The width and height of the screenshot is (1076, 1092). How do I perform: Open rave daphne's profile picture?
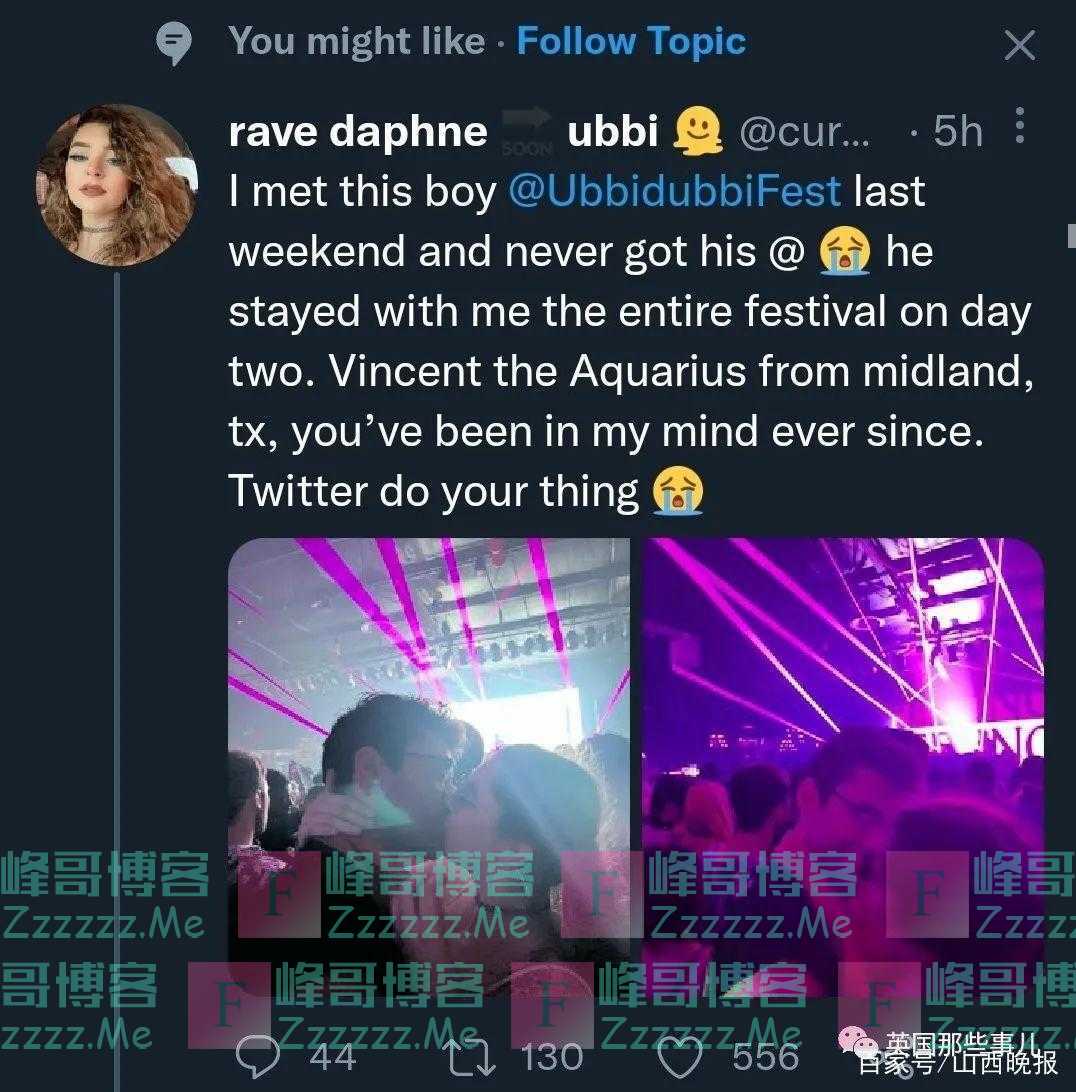pos(117,185)
